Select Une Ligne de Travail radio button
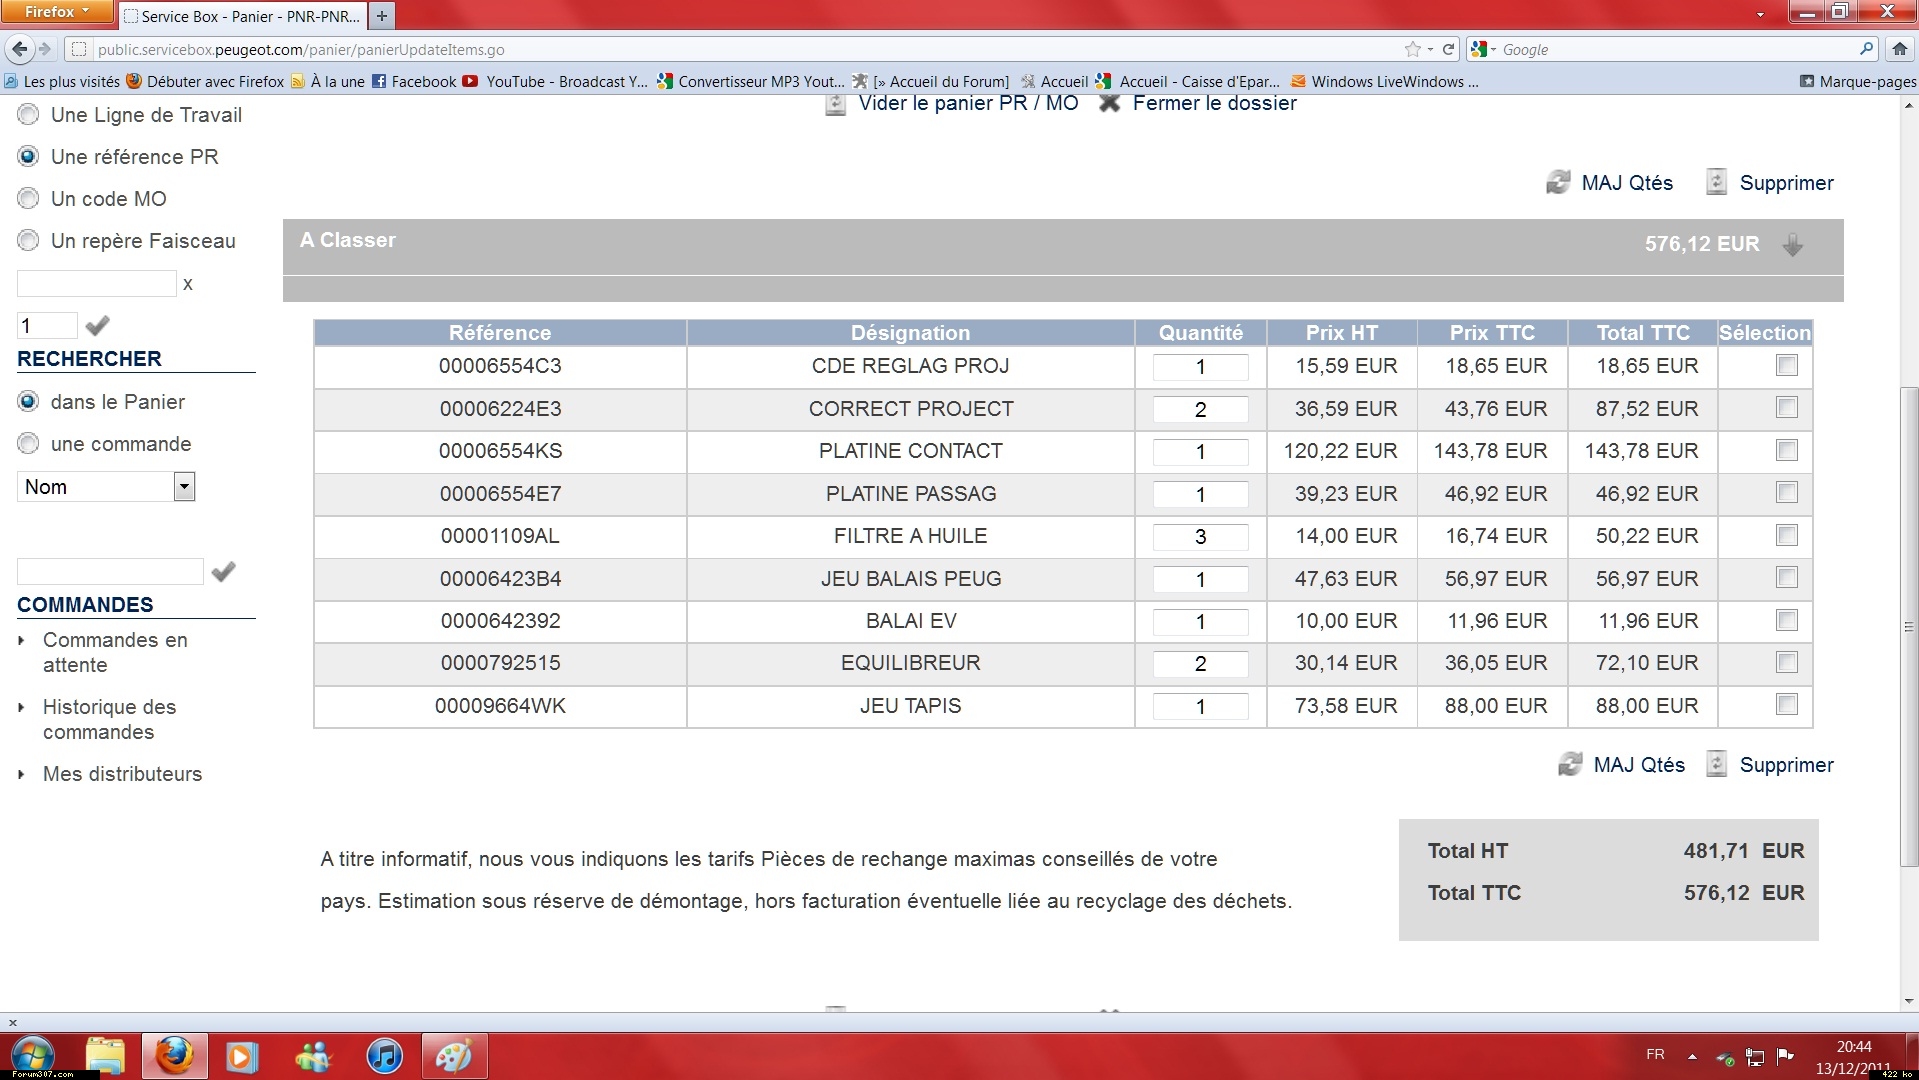The height and width of the screenshot is (1080, 1919). pyautogui.click(x=28, y=115)
